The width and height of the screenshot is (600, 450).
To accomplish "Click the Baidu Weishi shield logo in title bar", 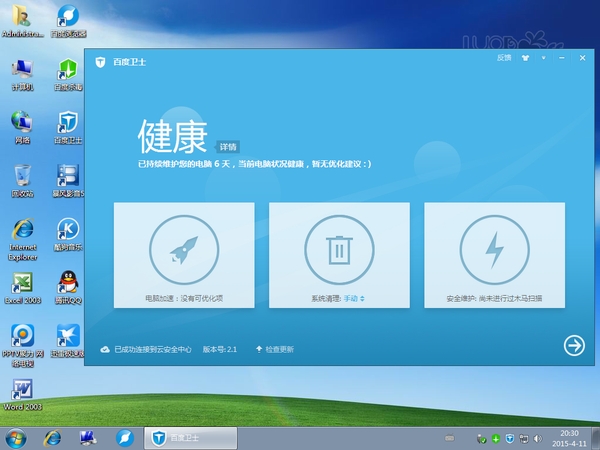I will (100, 61).
